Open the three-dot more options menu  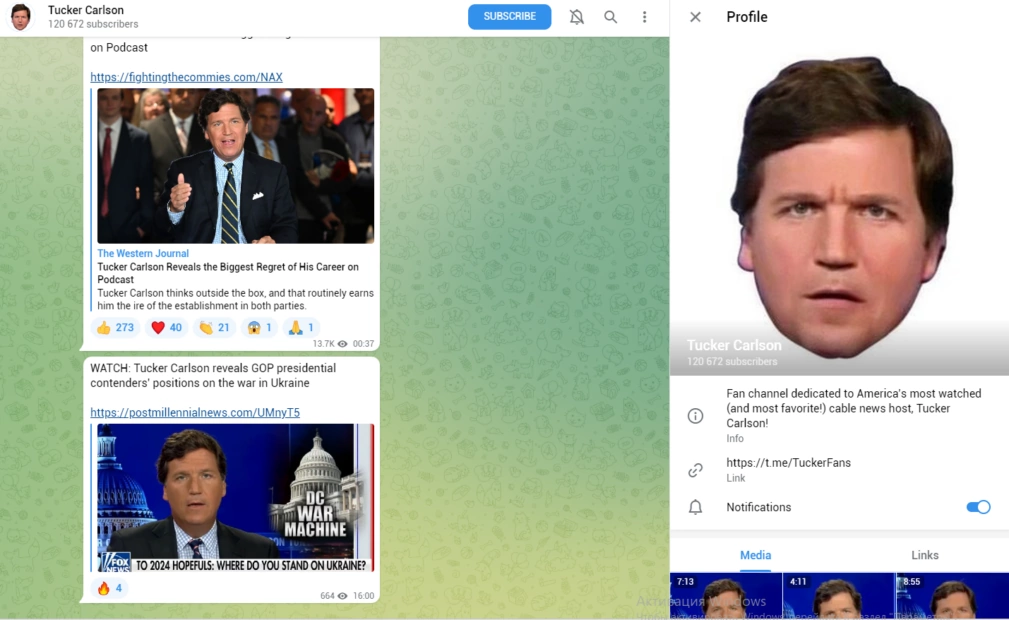[644, 17]
